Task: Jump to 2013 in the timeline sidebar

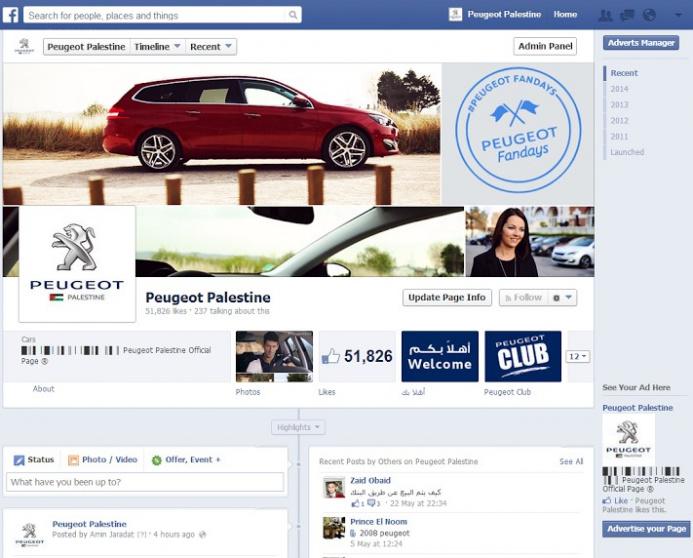Action: [620, 105]
